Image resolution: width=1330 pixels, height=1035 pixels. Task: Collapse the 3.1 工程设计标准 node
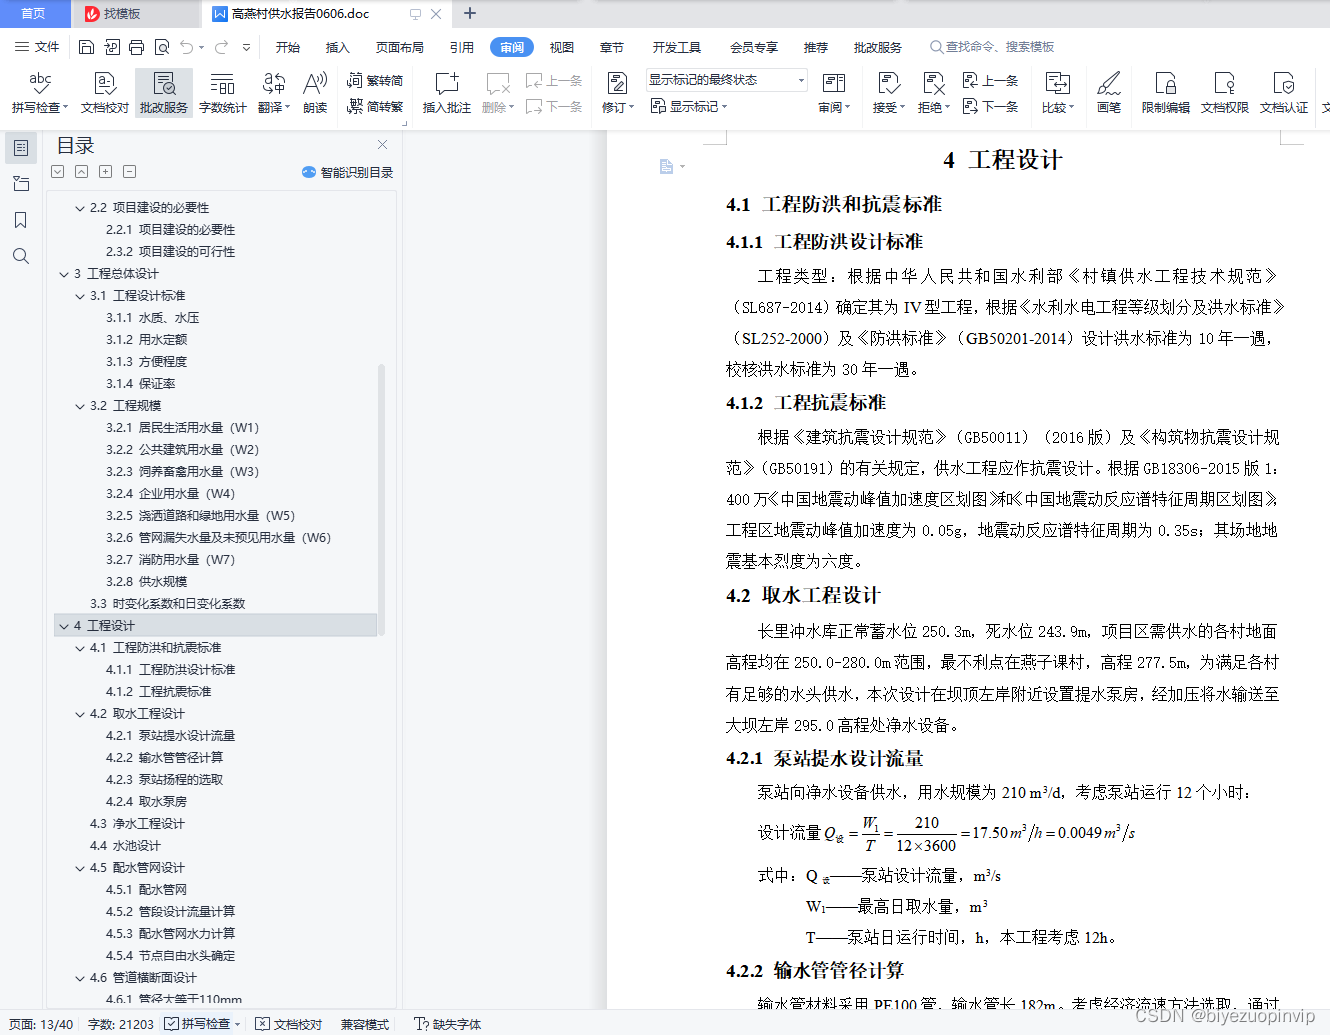(81, 296)
